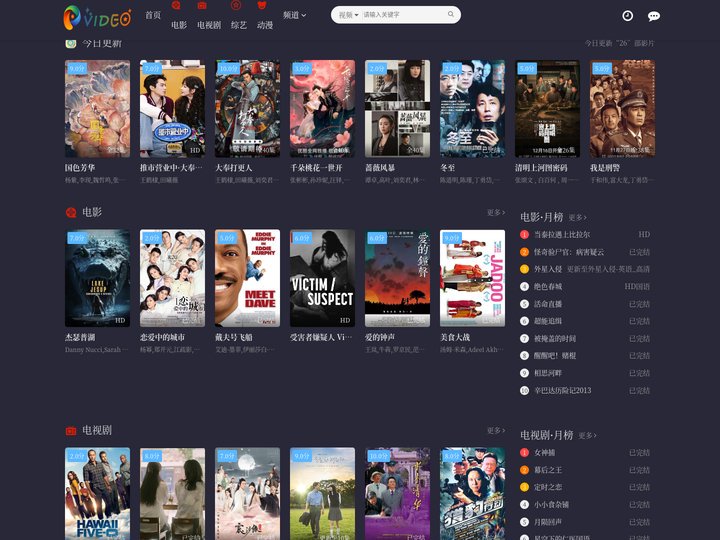Open 国色芳华 title link
The height and width of the screenshot is (540, 720).
click(x=80, y=168)
